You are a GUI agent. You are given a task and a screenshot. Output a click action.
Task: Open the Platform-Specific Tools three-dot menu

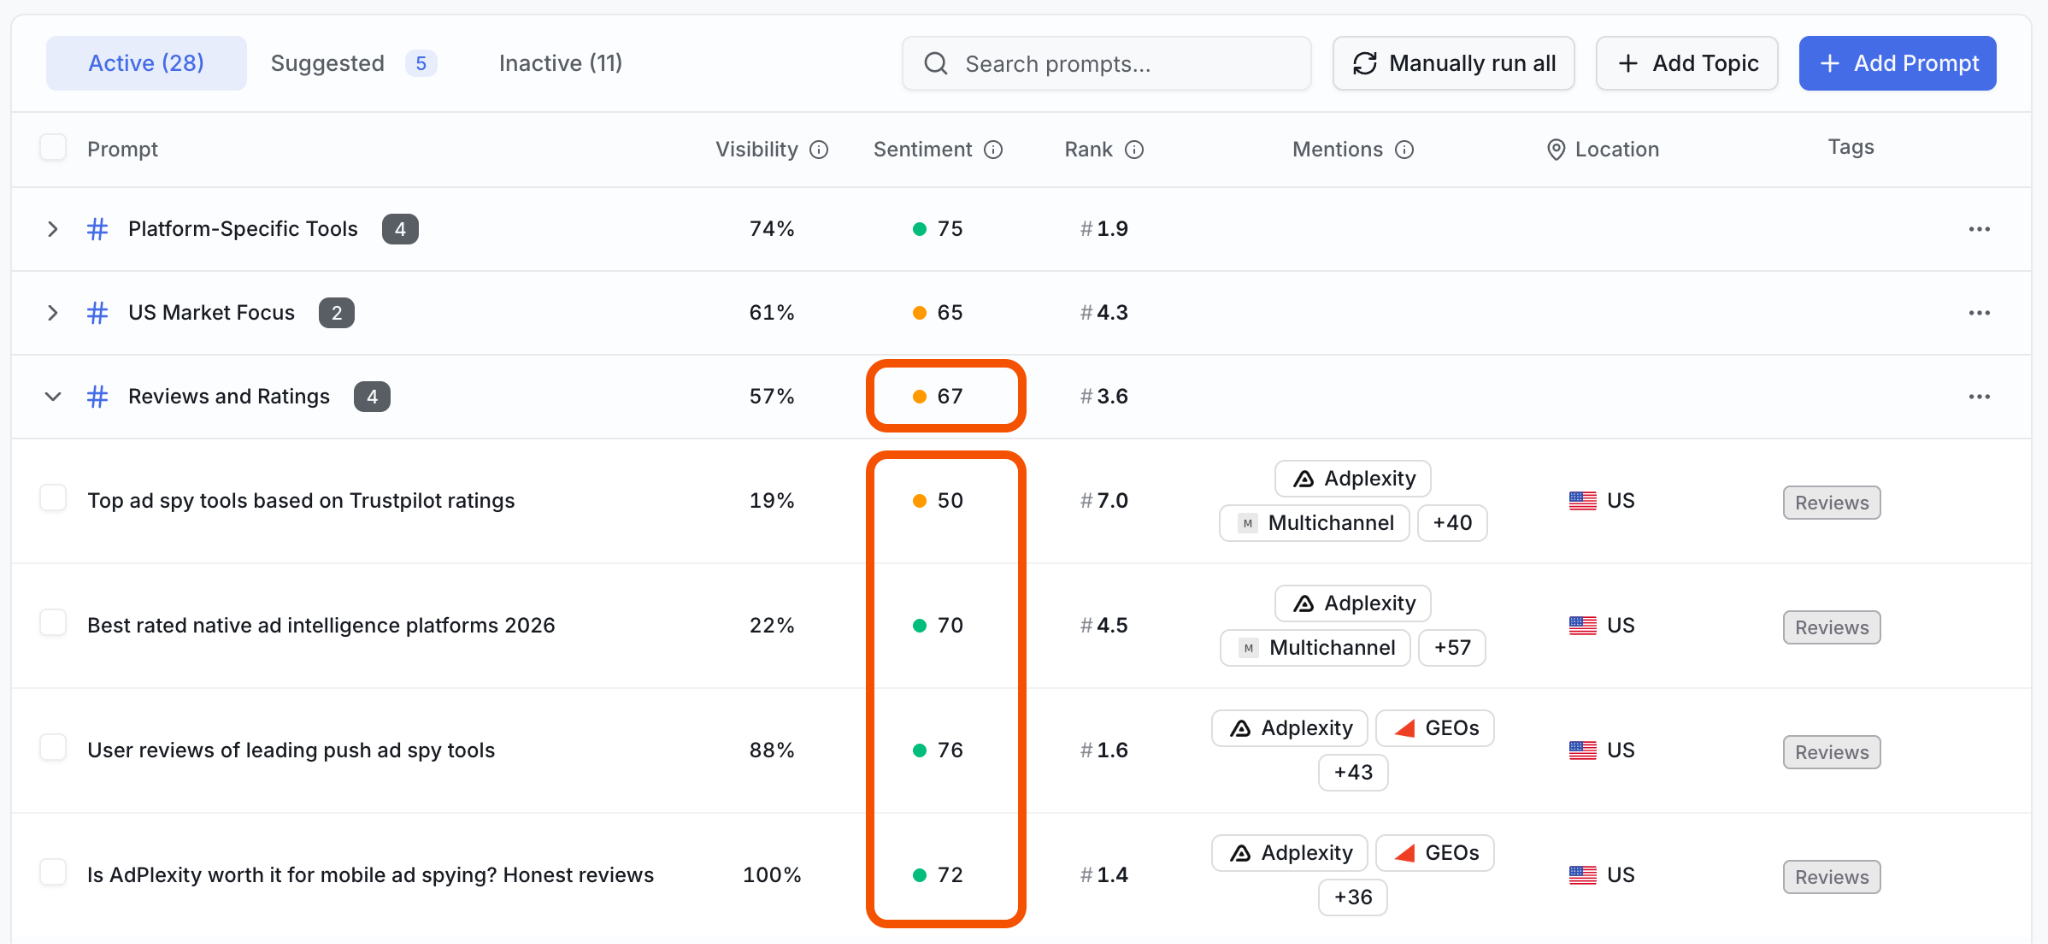(1979, 229)
